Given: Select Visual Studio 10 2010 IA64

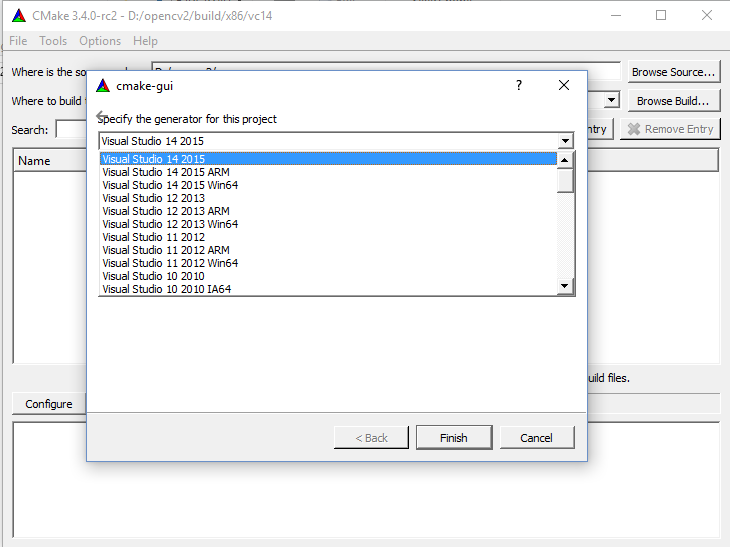Looking at the screenshot, I should [x=328, y=289].
